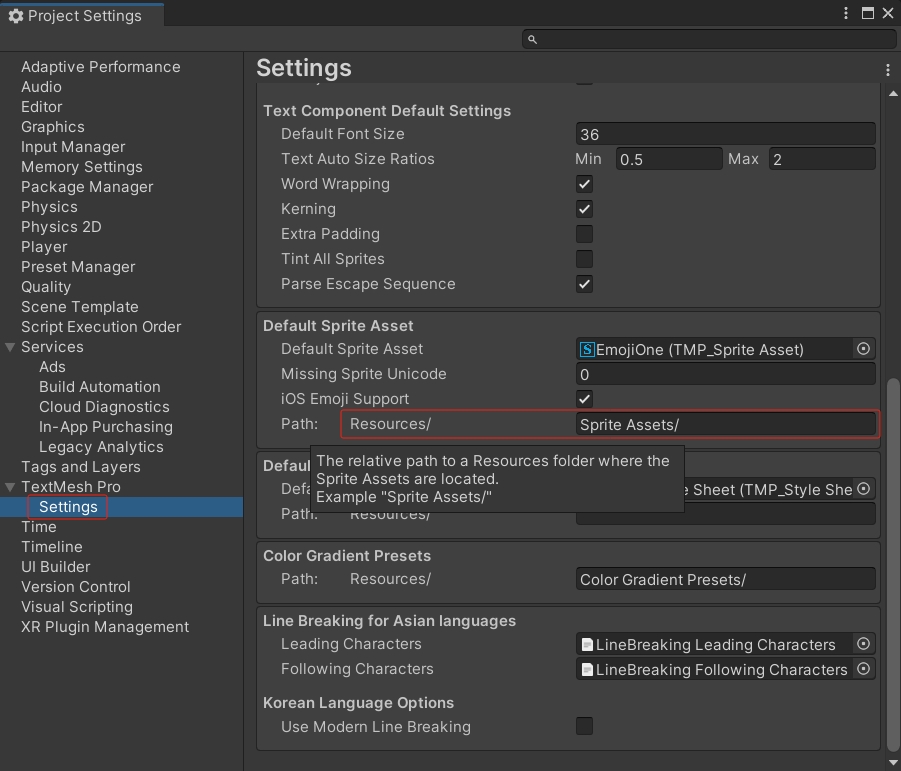Open the window title bar kebab menu
Viewport: 901px width, 771px height.
[847, 14]
